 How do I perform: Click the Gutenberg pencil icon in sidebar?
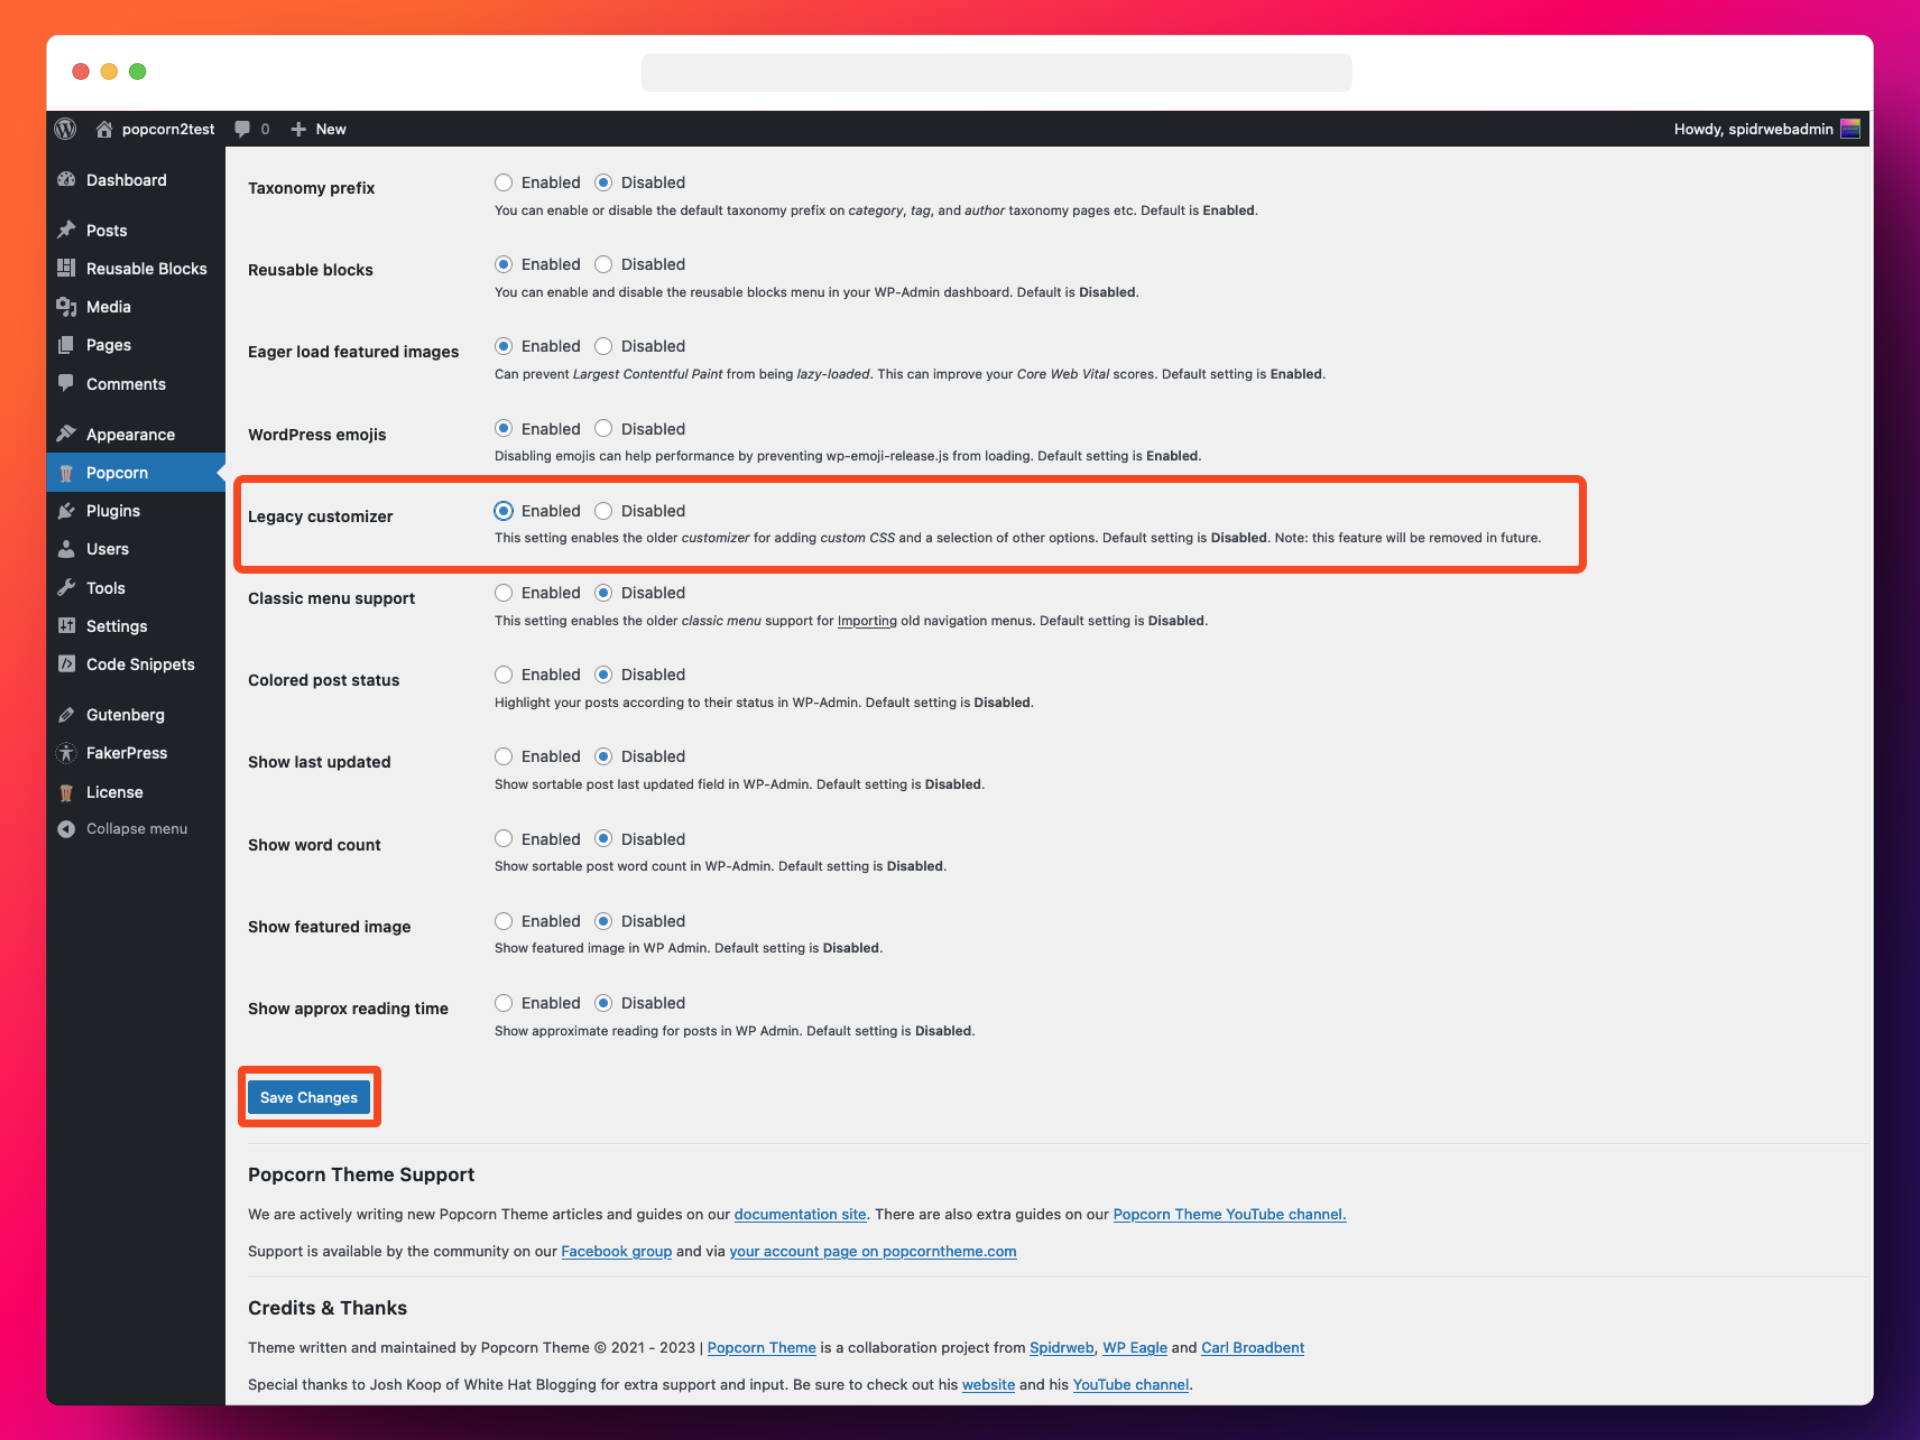pyautogui.click(x=66, y=715)
